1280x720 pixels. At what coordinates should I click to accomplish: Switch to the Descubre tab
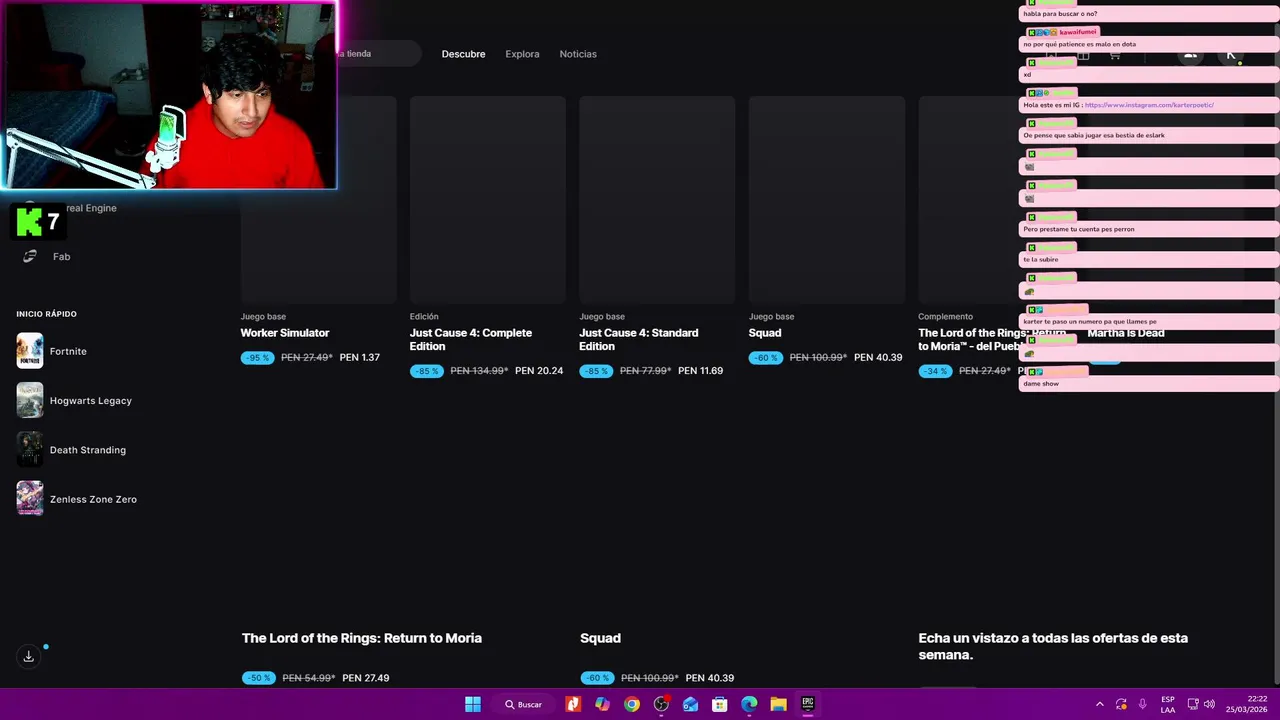coord(463,54)
